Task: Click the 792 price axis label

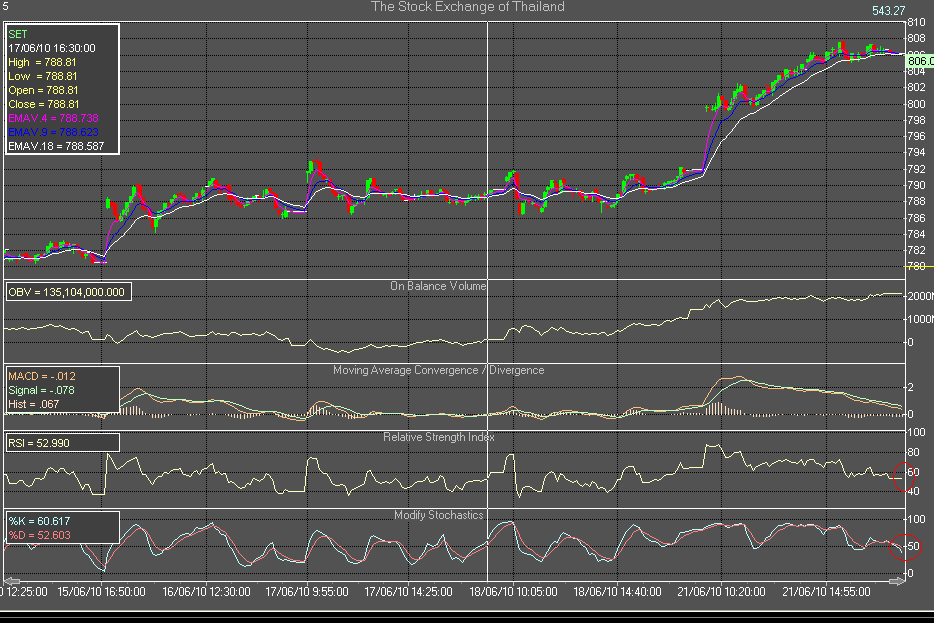Action: (916, 169)
